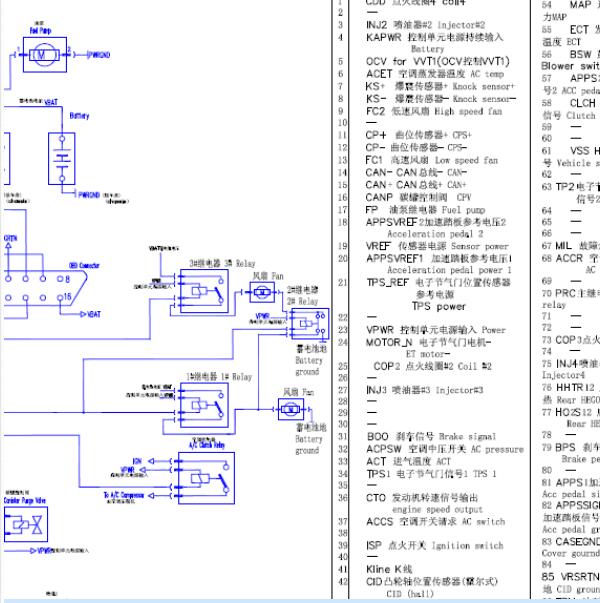This screenshot has width=600, height=603.
Task: Click the A/C Clutch Relay symbol
Action: 206,478
